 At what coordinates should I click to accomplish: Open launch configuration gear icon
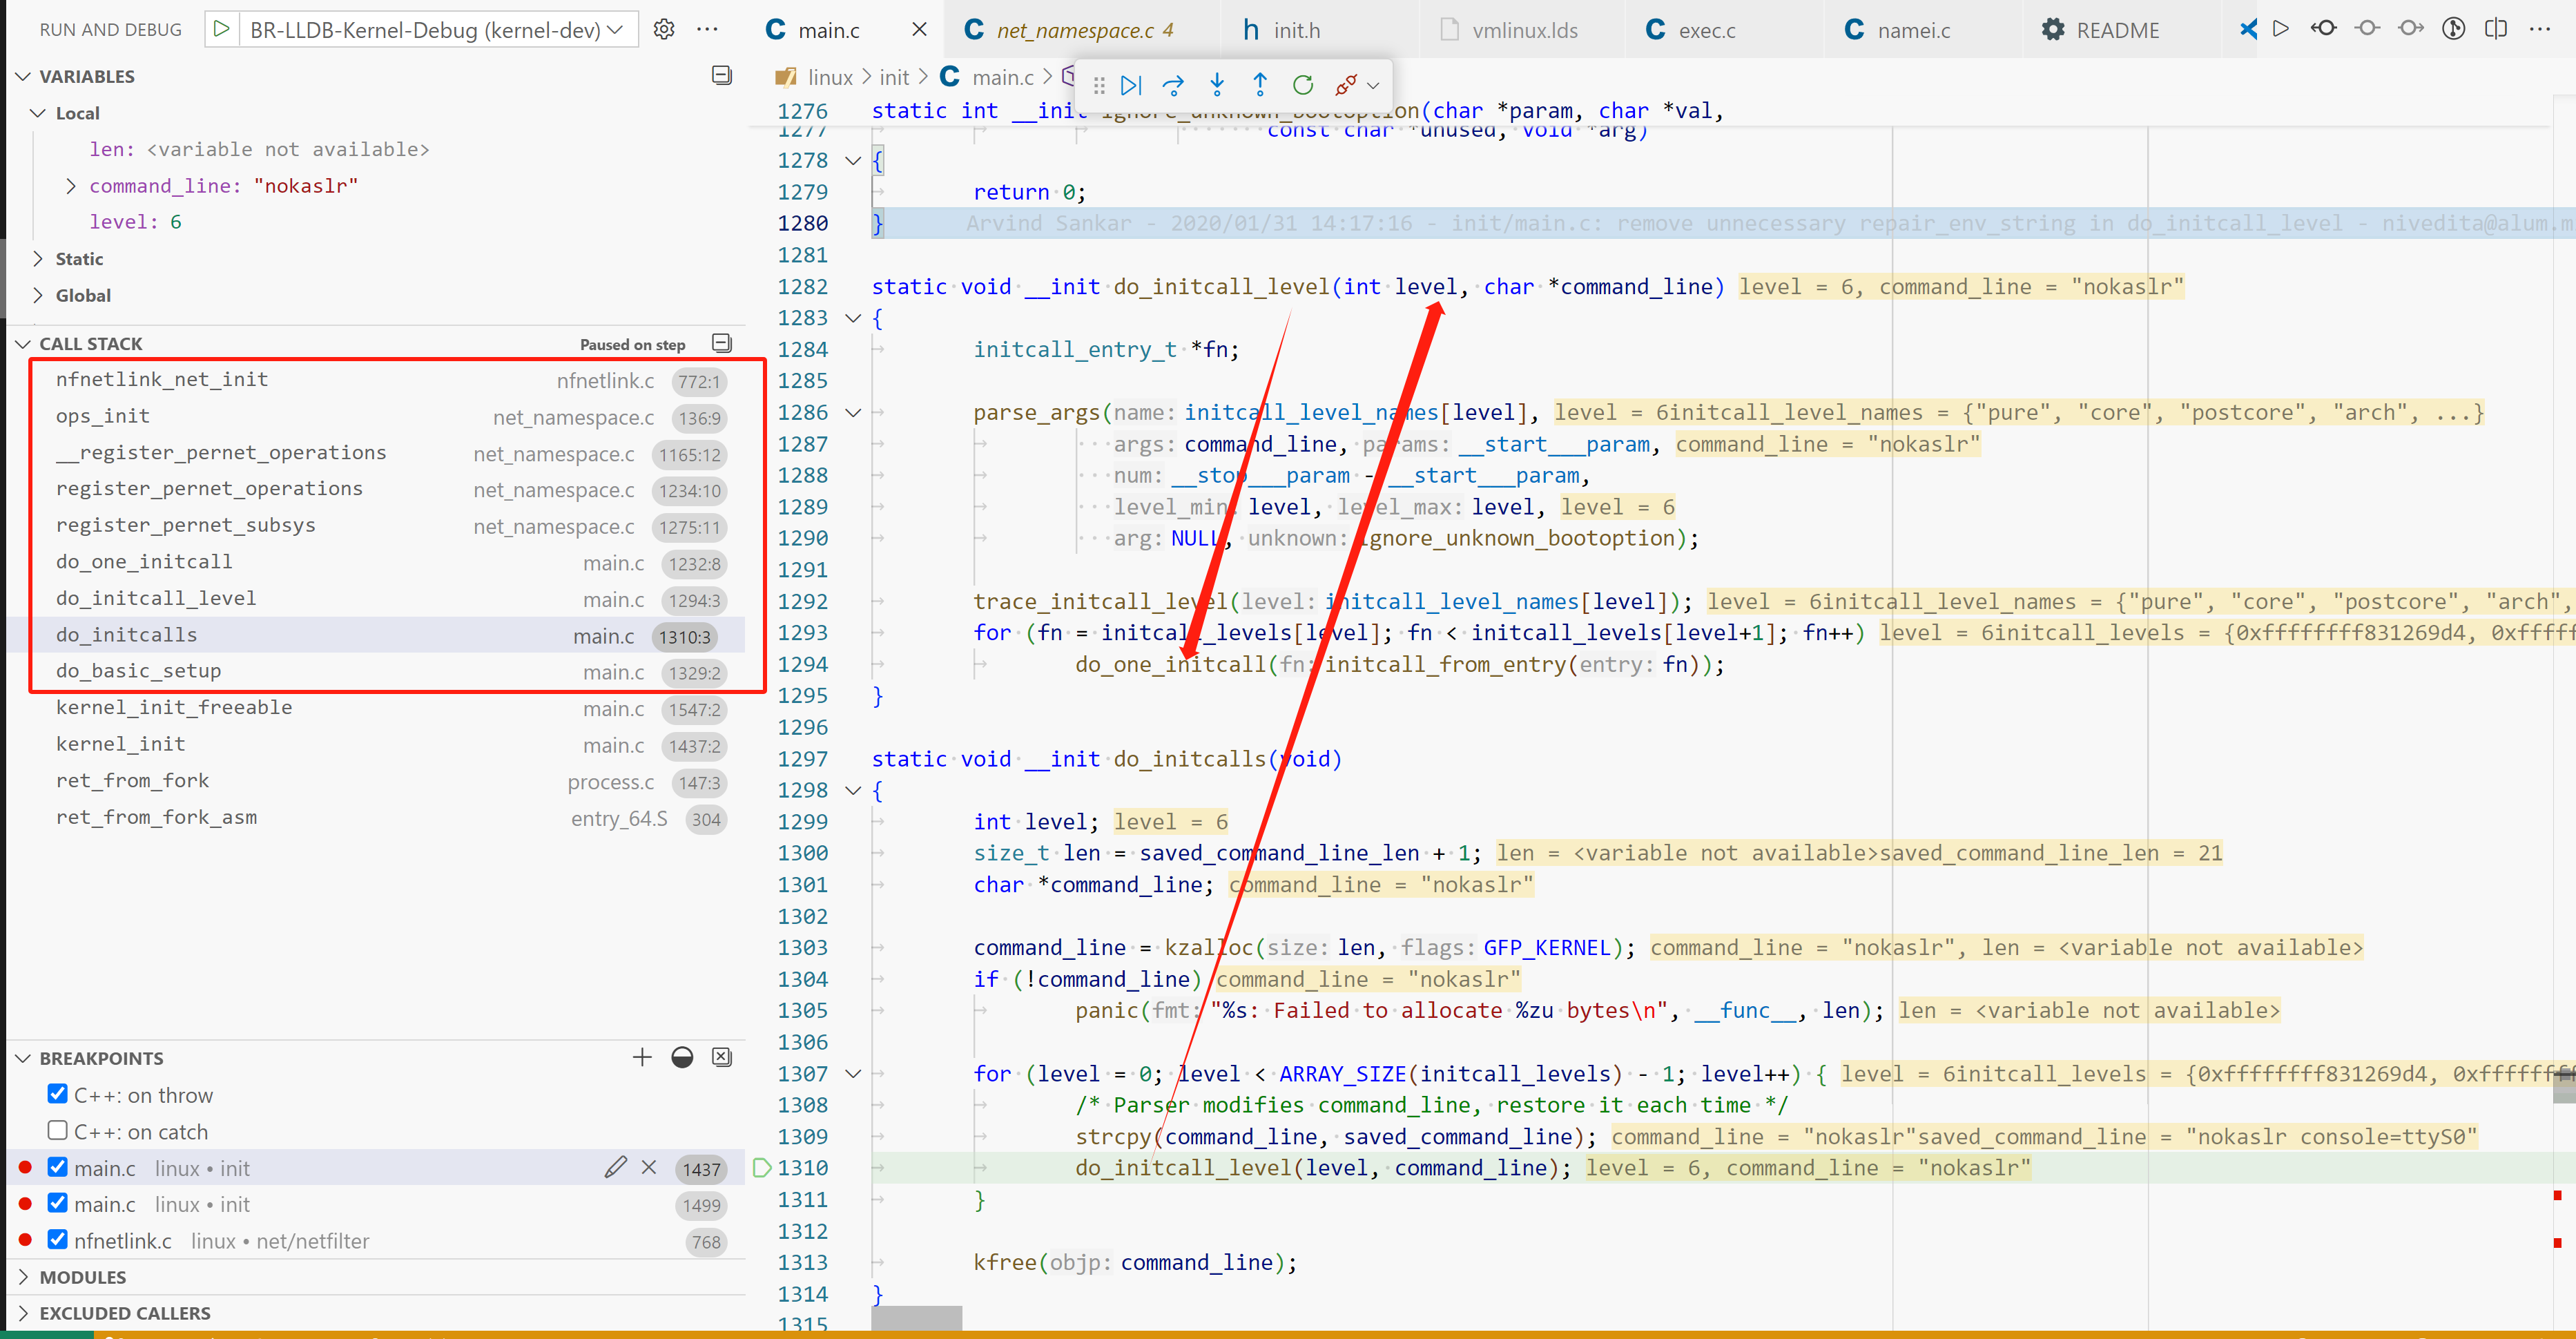pyautogui.click(x=664, y=29)
